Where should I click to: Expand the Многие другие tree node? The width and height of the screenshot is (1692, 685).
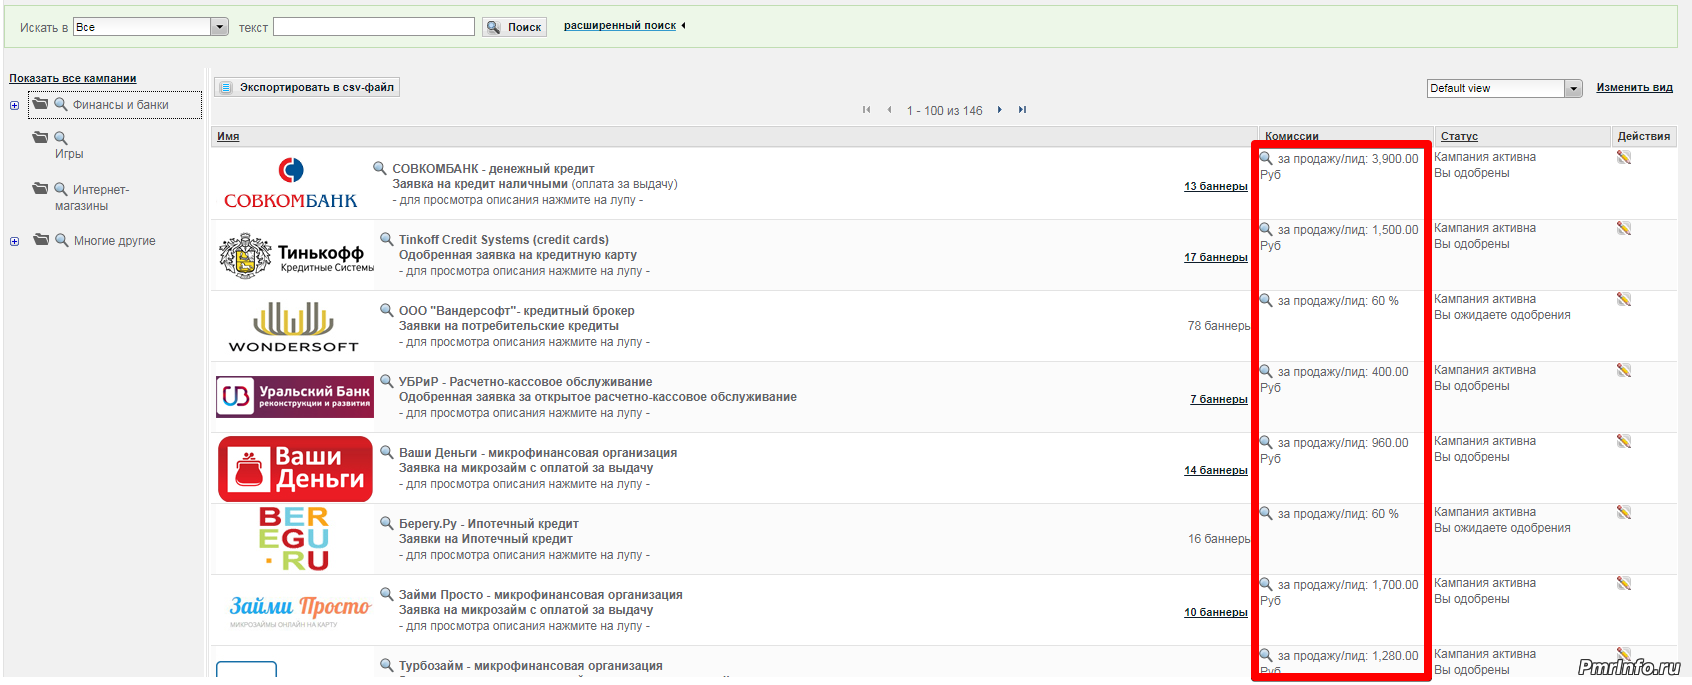point(14,241)
